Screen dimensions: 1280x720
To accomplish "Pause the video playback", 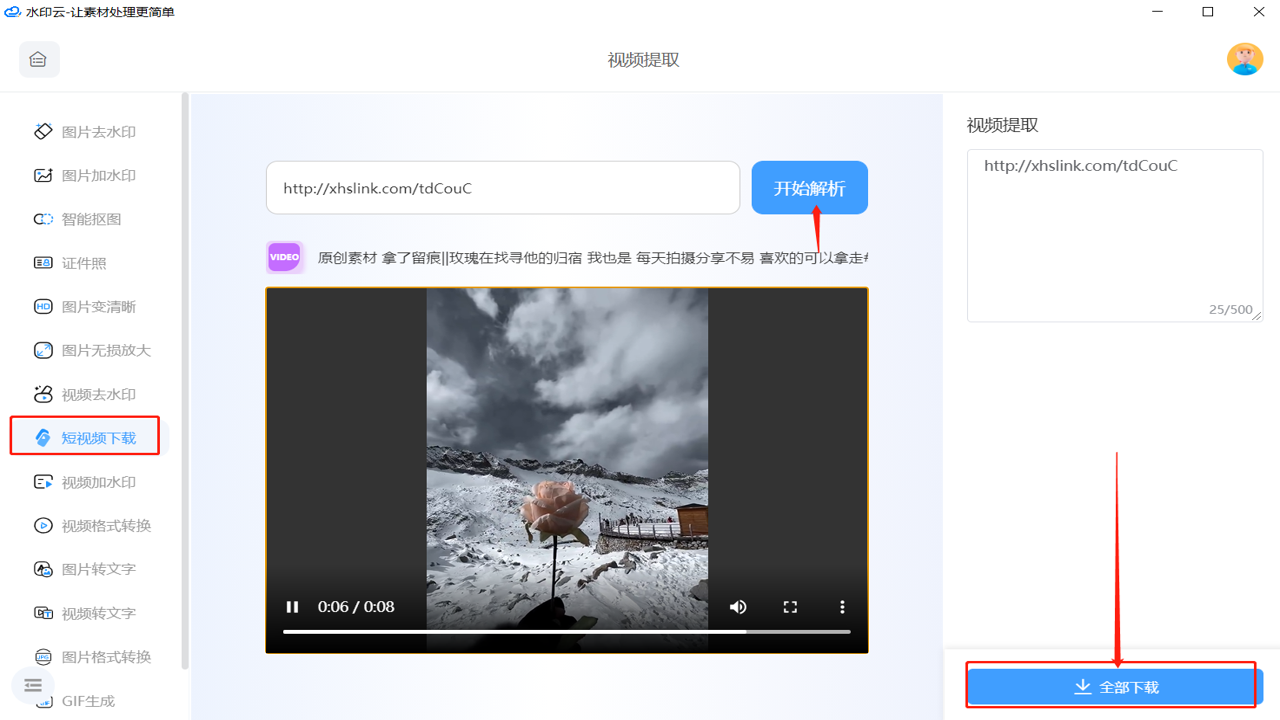I will pyautogui.click(x=292, y=607).
